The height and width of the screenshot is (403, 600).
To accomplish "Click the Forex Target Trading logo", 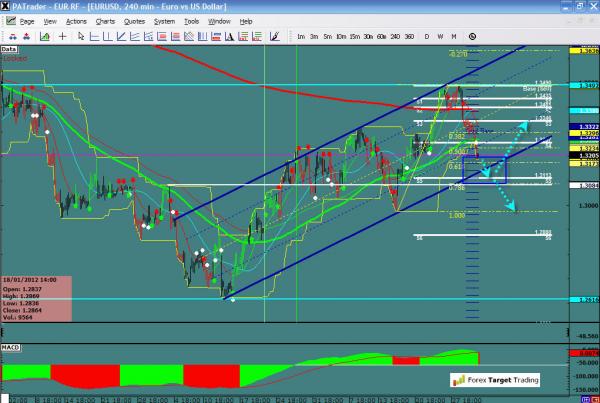I will [x=495, y=380].
